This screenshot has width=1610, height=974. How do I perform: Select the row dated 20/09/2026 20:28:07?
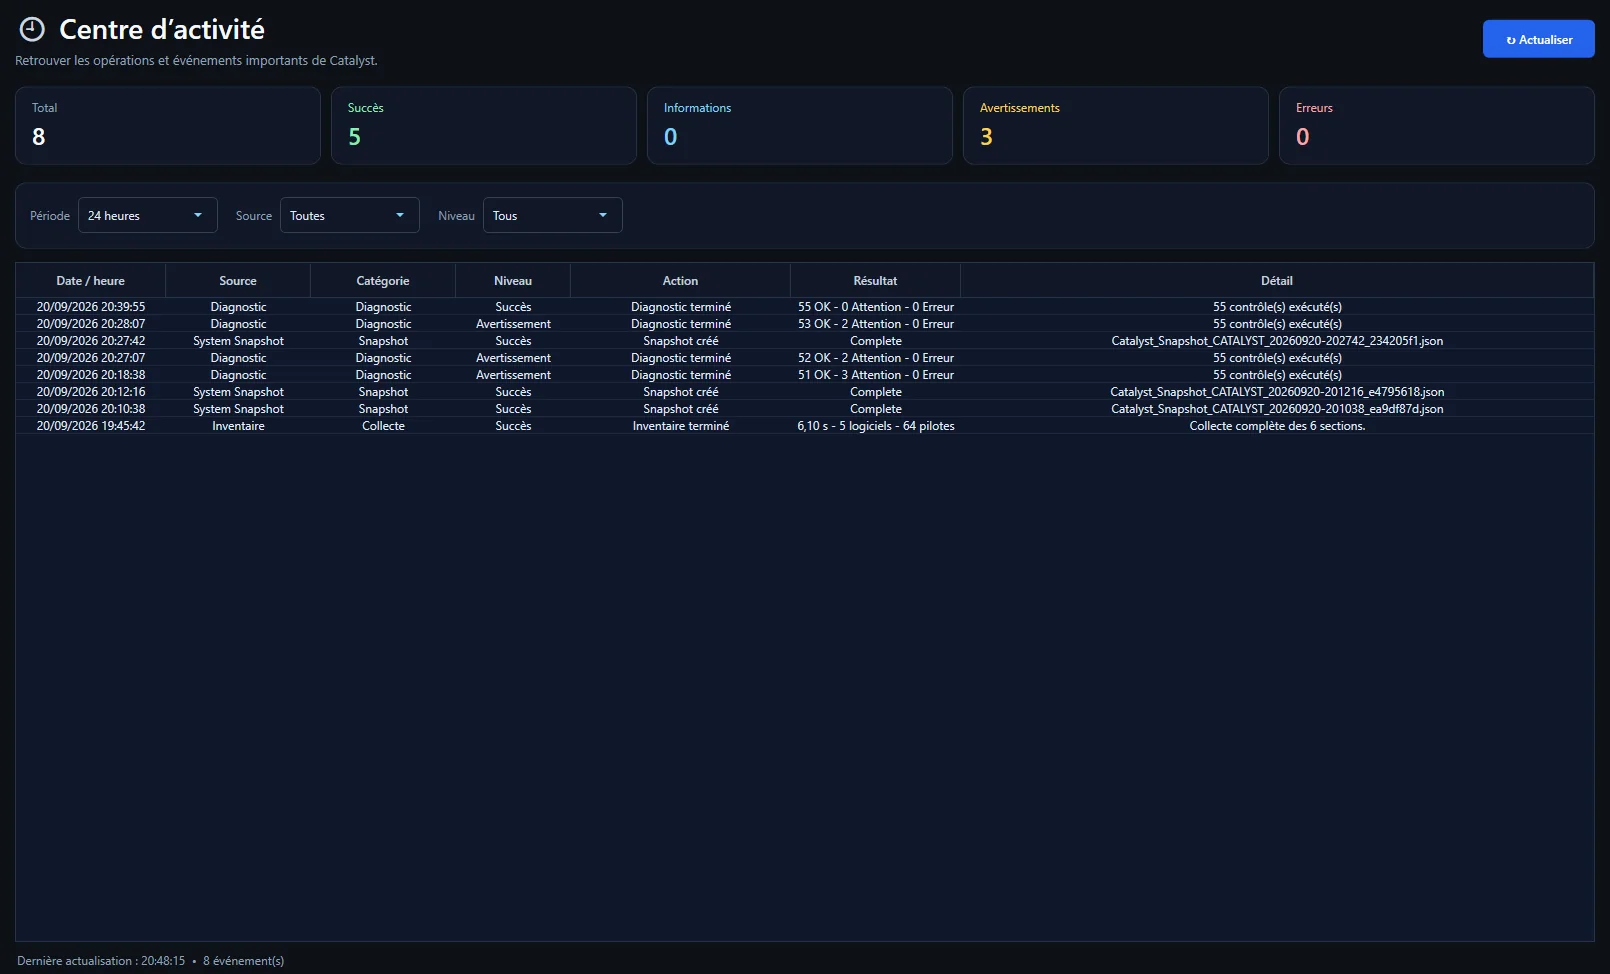pos(805,324)
